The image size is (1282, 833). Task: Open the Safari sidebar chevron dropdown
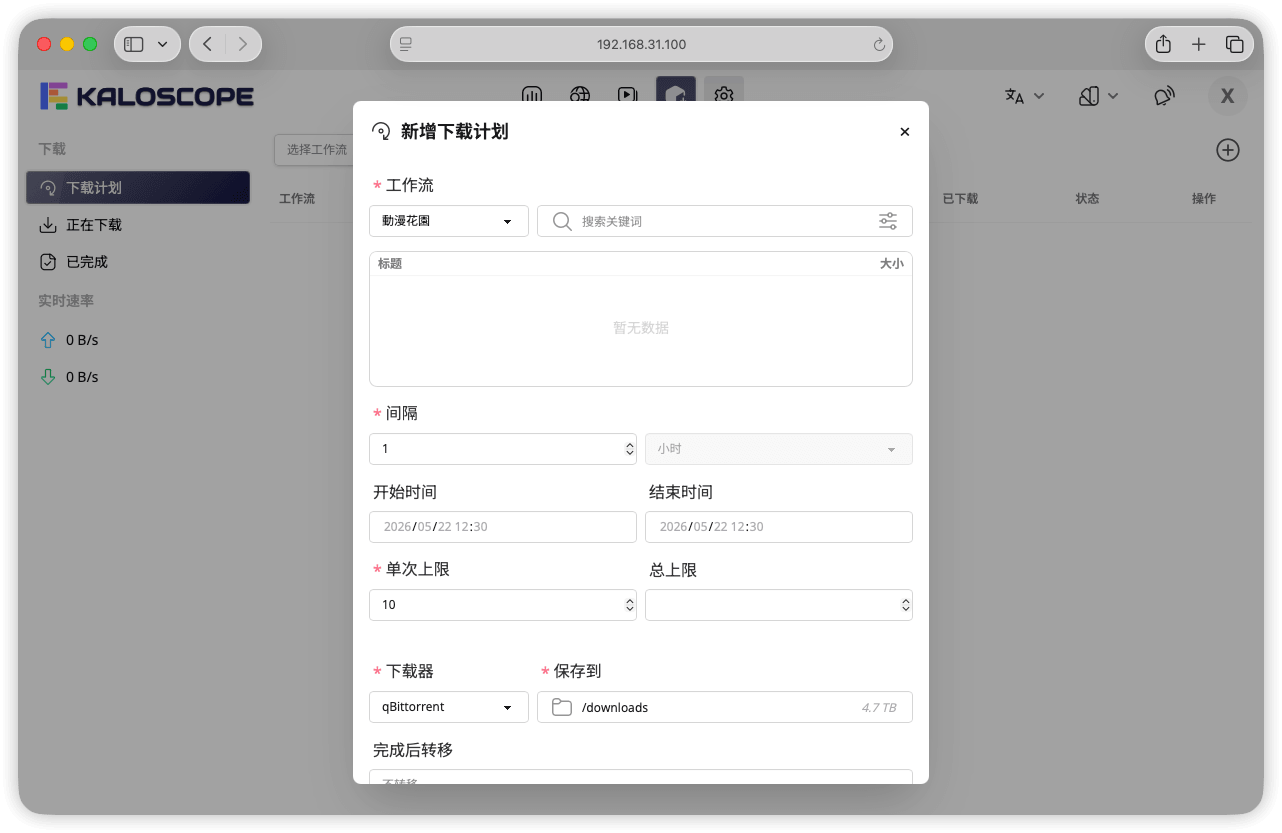(163, 44)
